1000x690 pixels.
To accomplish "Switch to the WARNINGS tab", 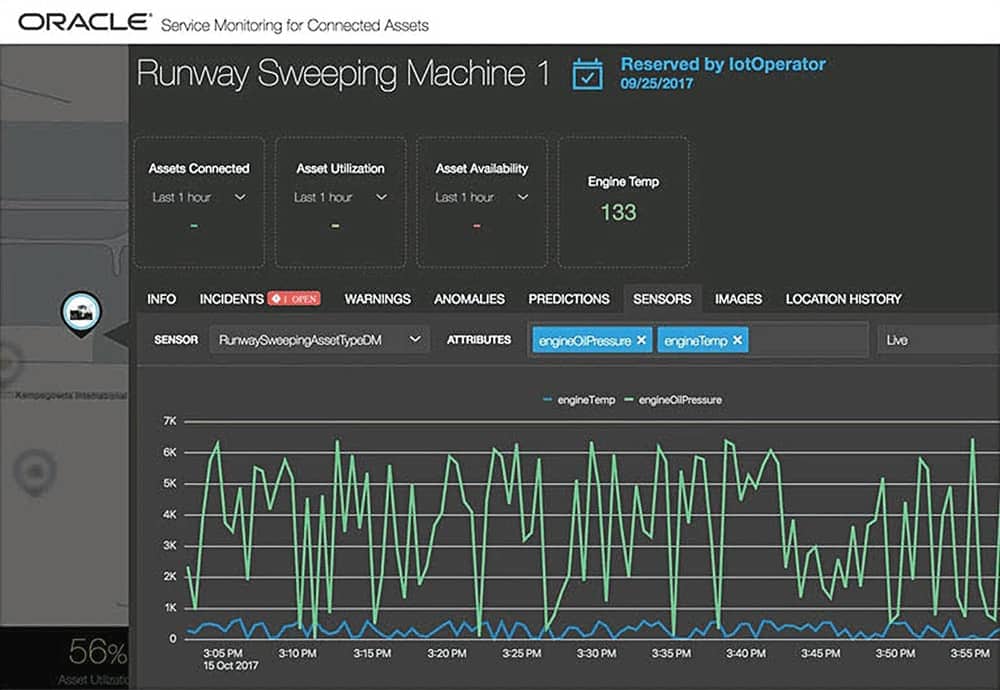I will click(378, 299).
